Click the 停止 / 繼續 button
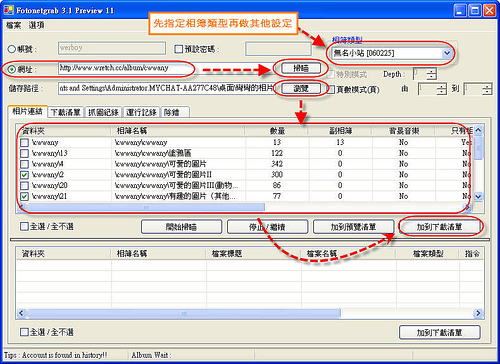The width and height of the screenshot is (500, 364). click(267, 227)
